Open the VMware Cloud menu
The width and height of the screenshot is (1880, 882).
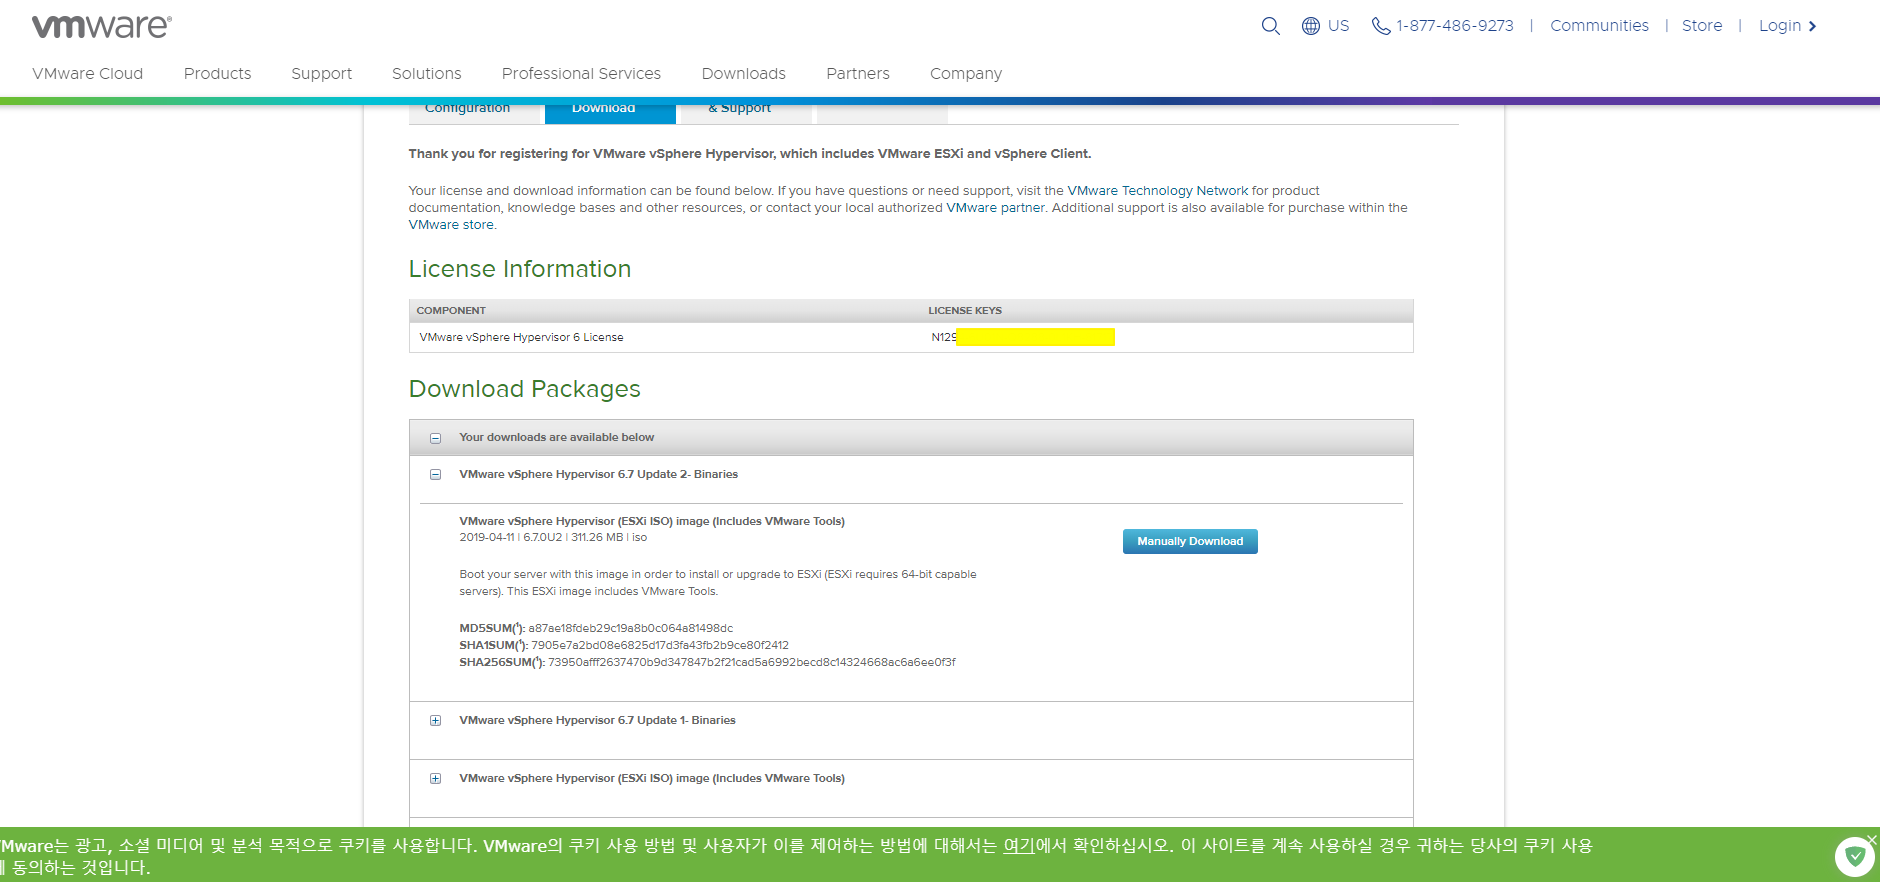(88, 74)
